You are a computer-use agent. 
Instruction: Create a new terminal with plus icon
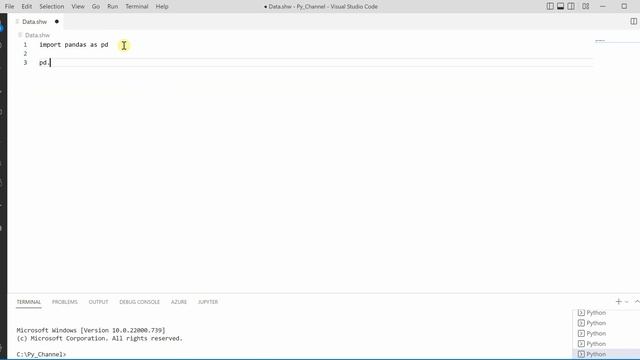click(618, 302)
